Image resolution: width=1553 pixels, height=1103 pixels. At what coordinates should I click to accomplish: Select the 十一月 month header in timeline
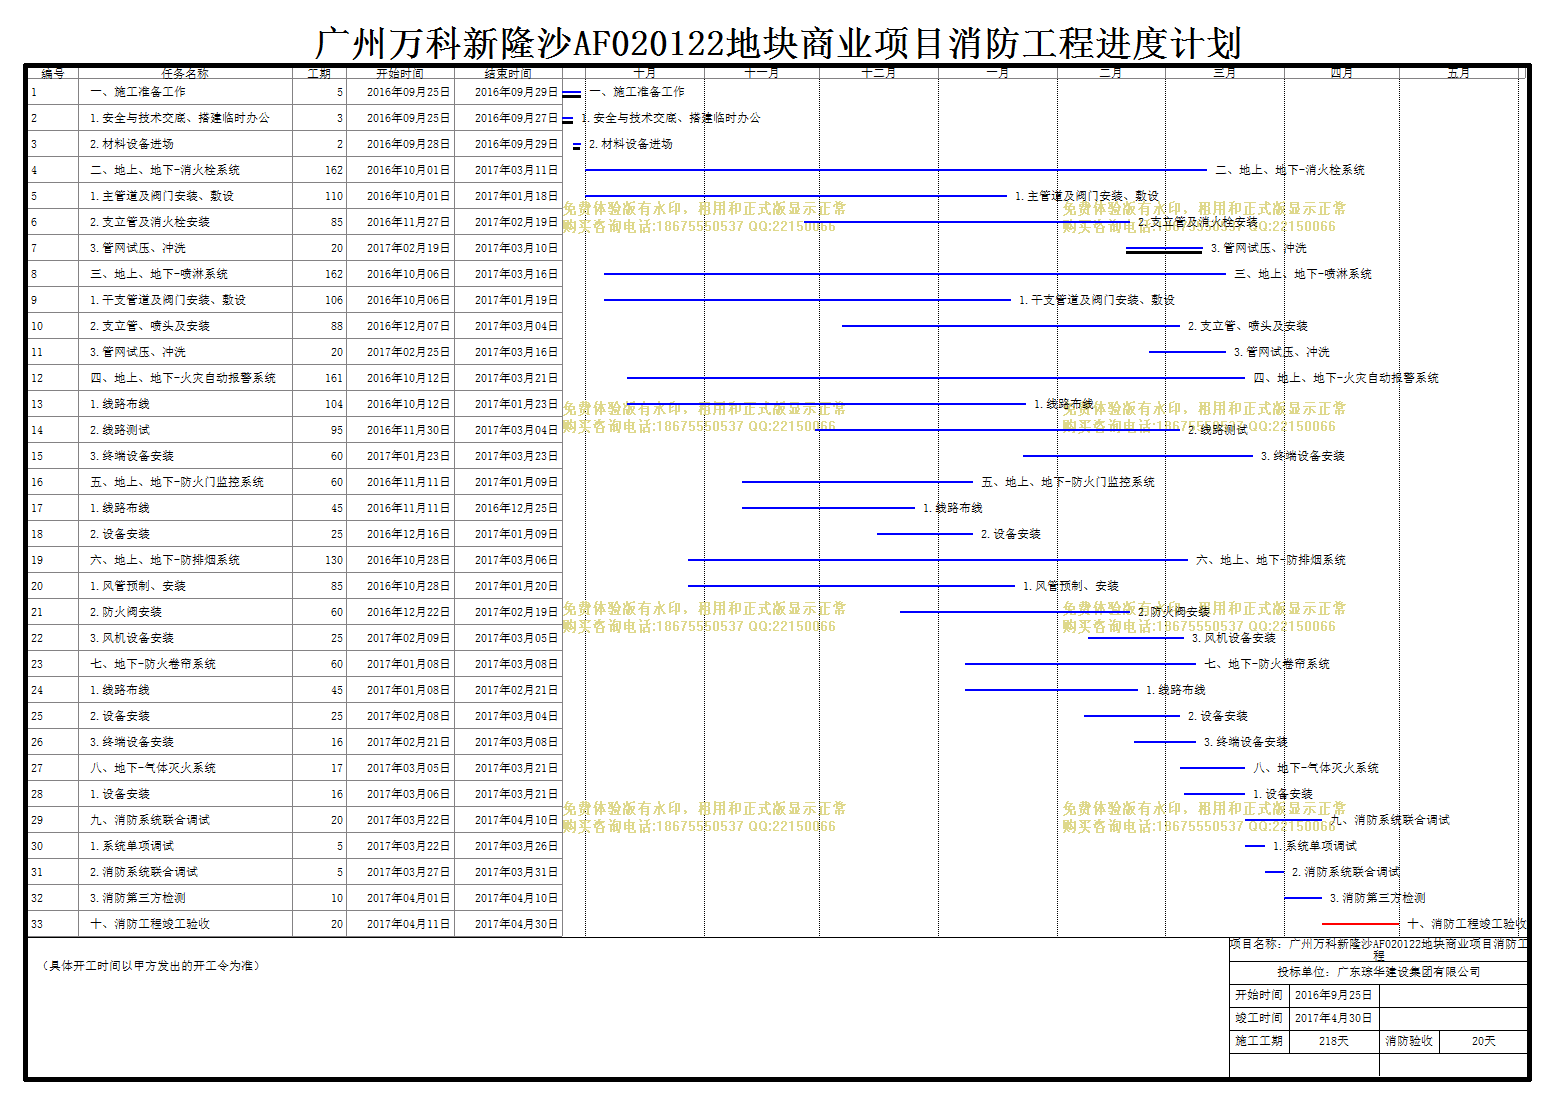click(x=762, y=73)
